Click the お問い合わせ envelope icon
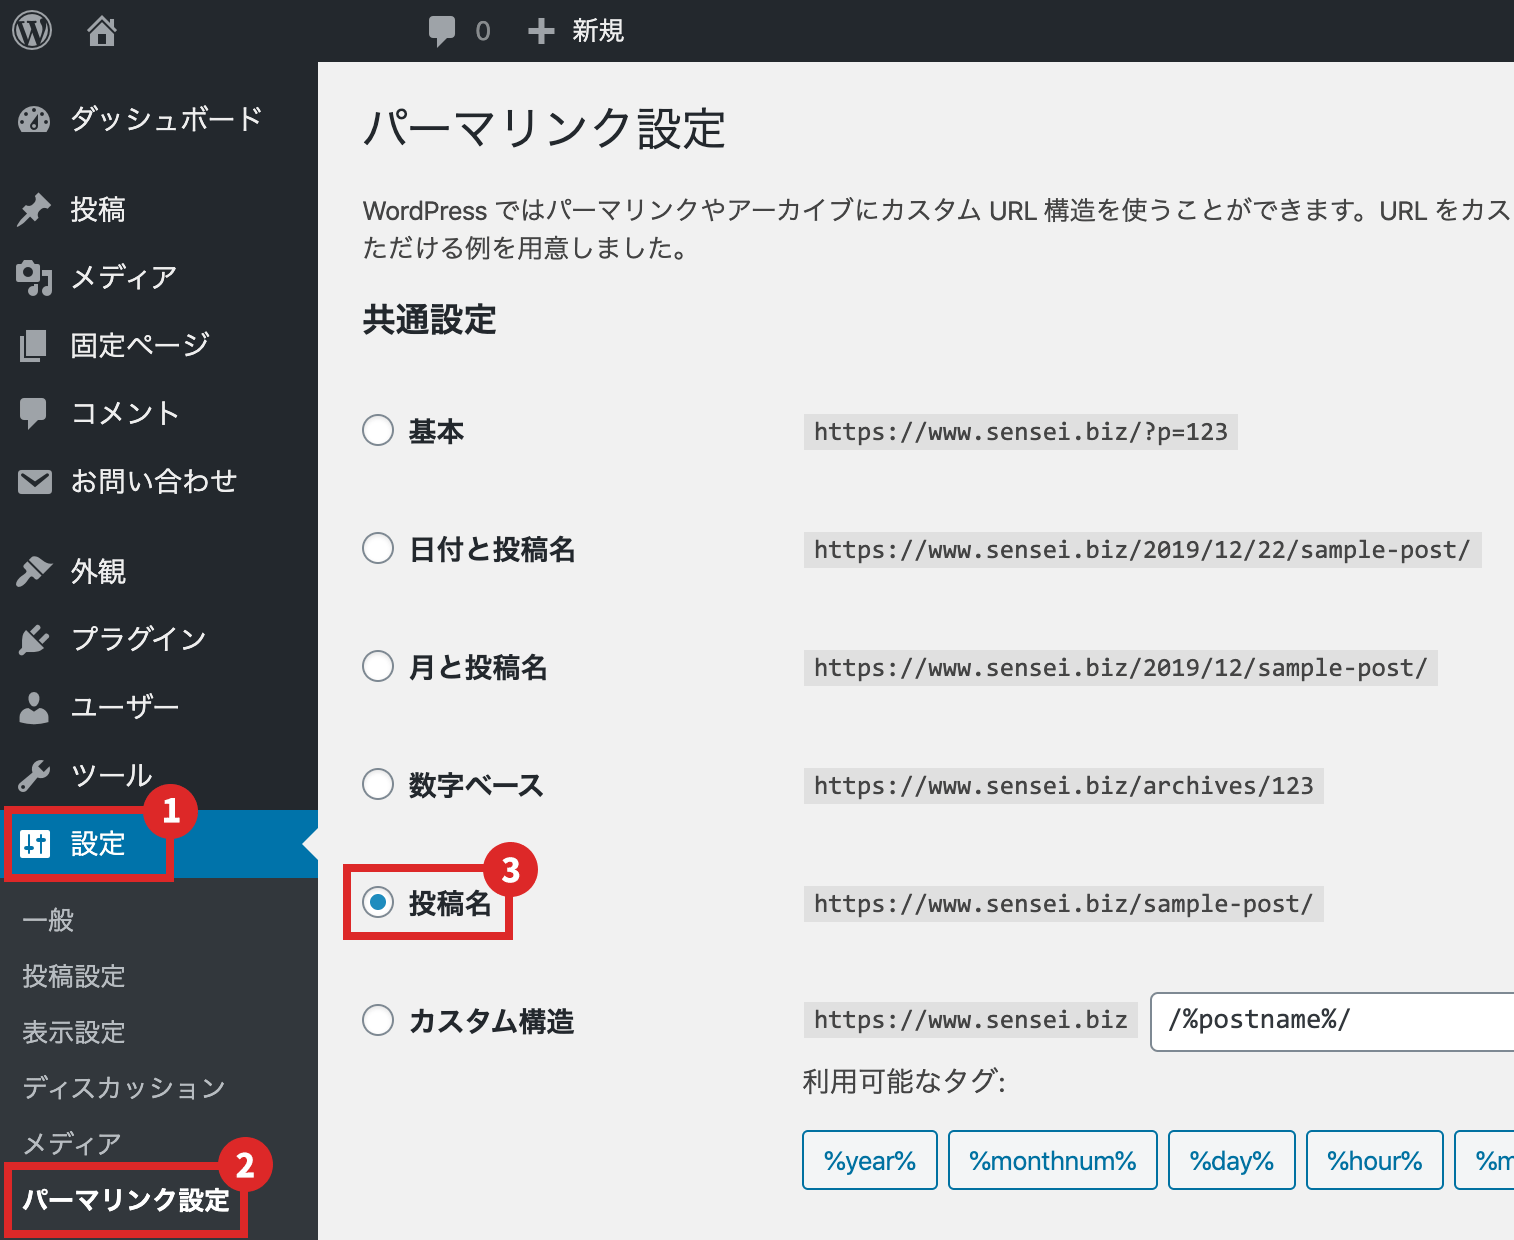Viewport: 1514px width, 1240px height. click(34, 482)
